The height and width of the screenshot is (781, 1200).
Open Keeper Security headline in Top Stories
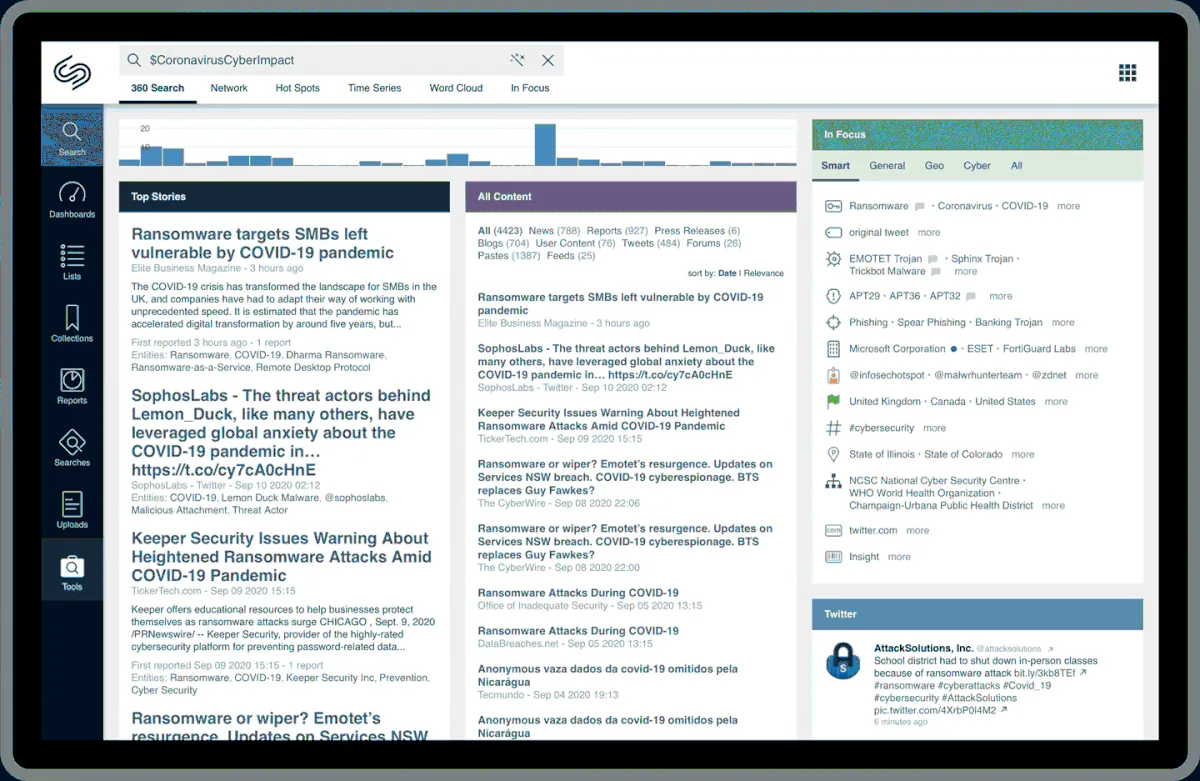tap(281, 557)
